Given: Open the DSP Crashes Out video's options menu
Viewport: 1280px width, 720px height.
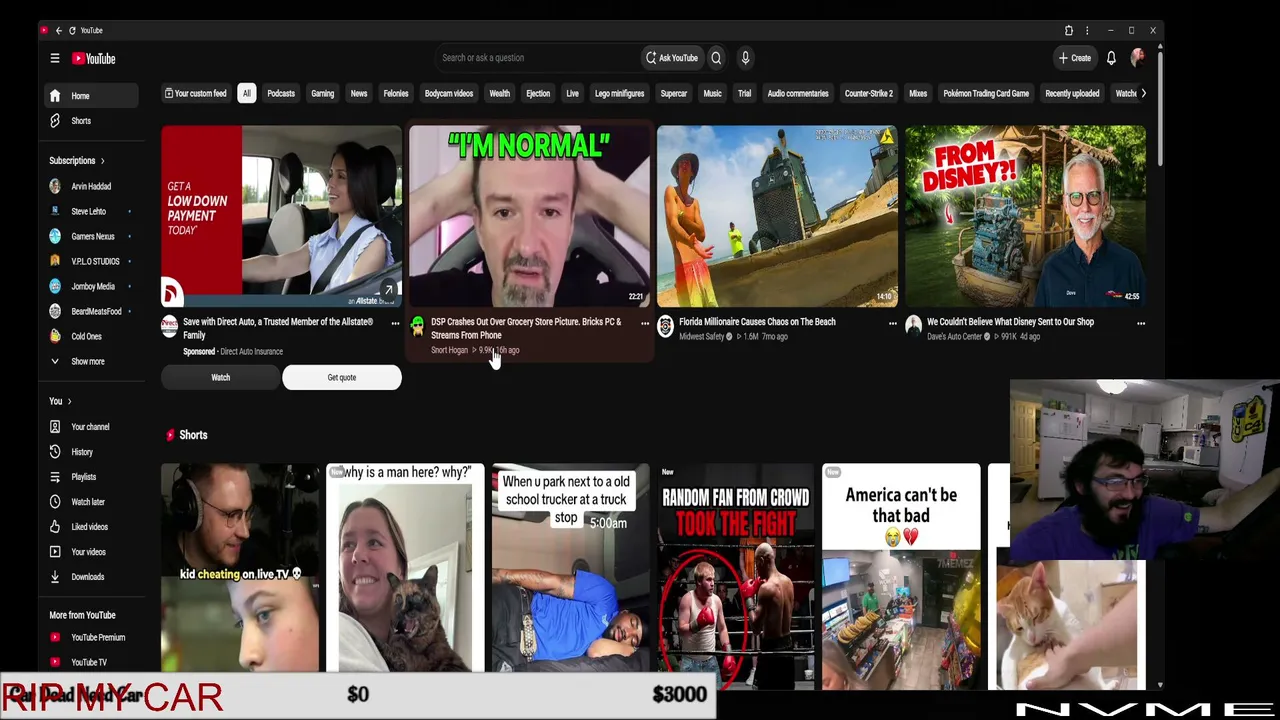Looking at the screenshot, I should point(644,323).
